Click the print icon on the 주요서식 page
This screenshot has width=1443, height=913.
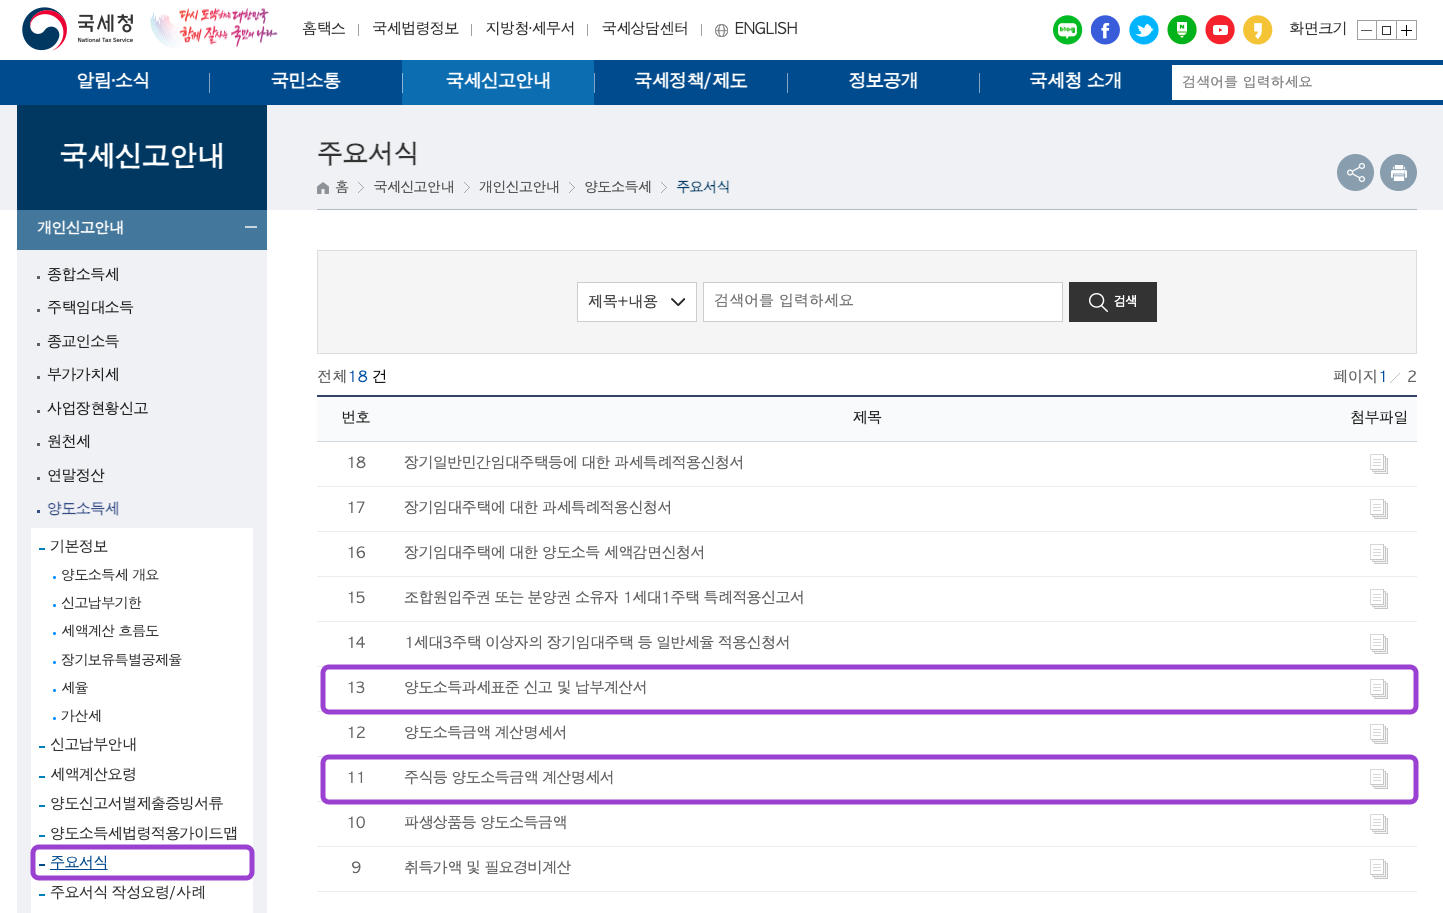[1398, 172]
